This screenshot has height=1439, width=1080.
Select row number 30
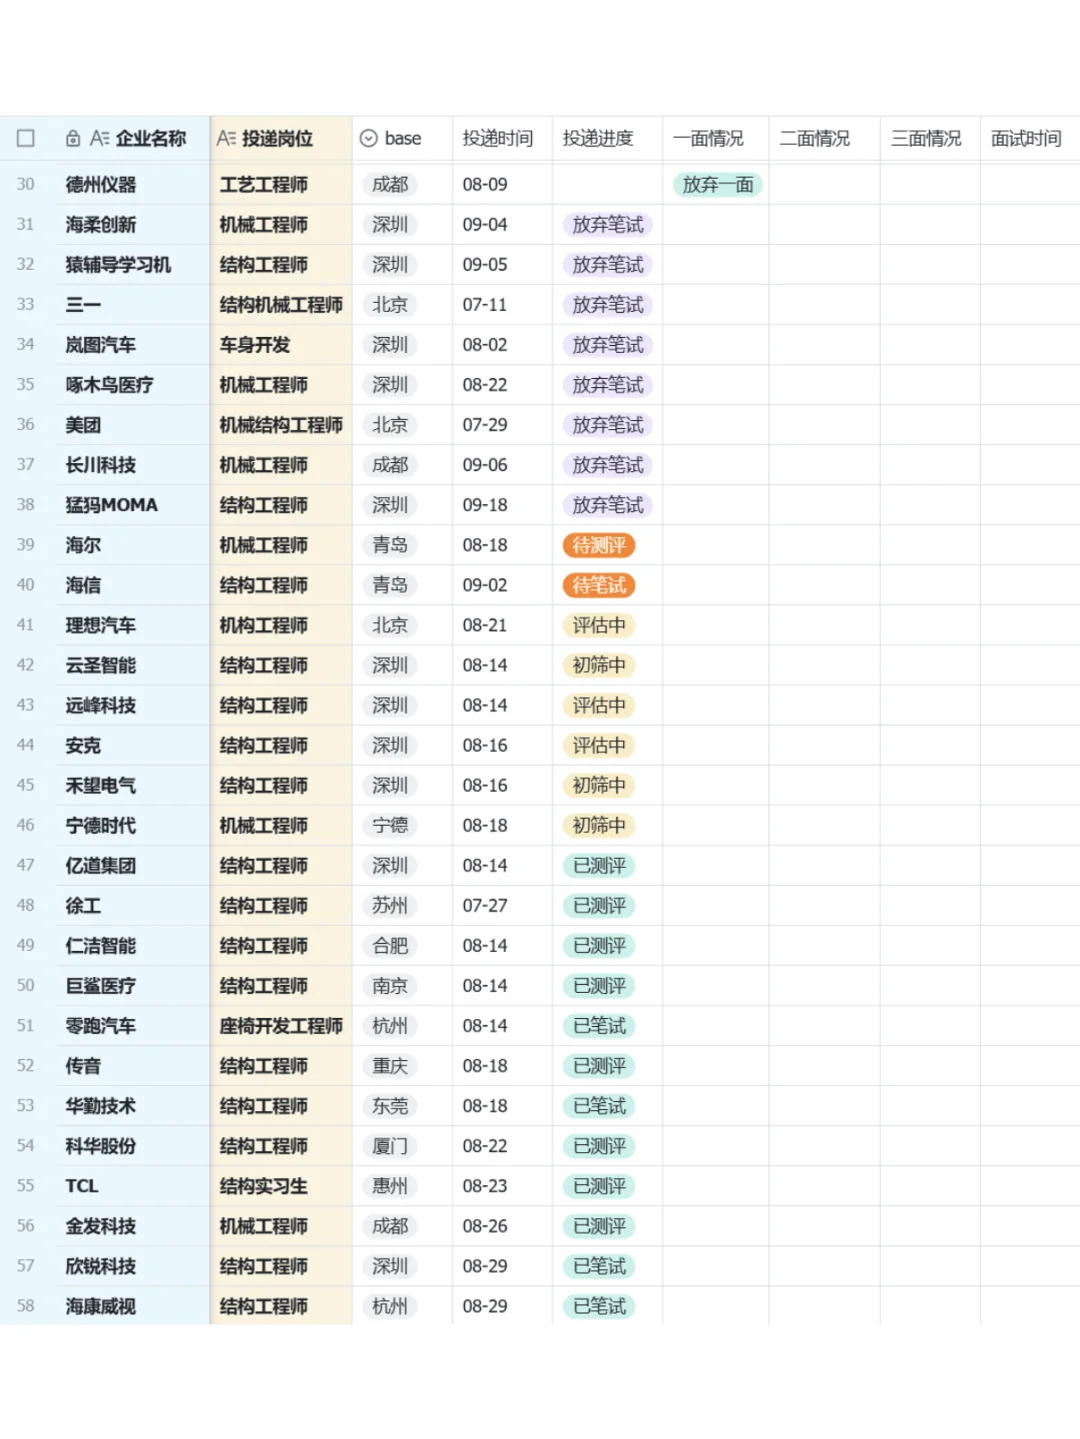pyautogui.click(x=26, y=185)
